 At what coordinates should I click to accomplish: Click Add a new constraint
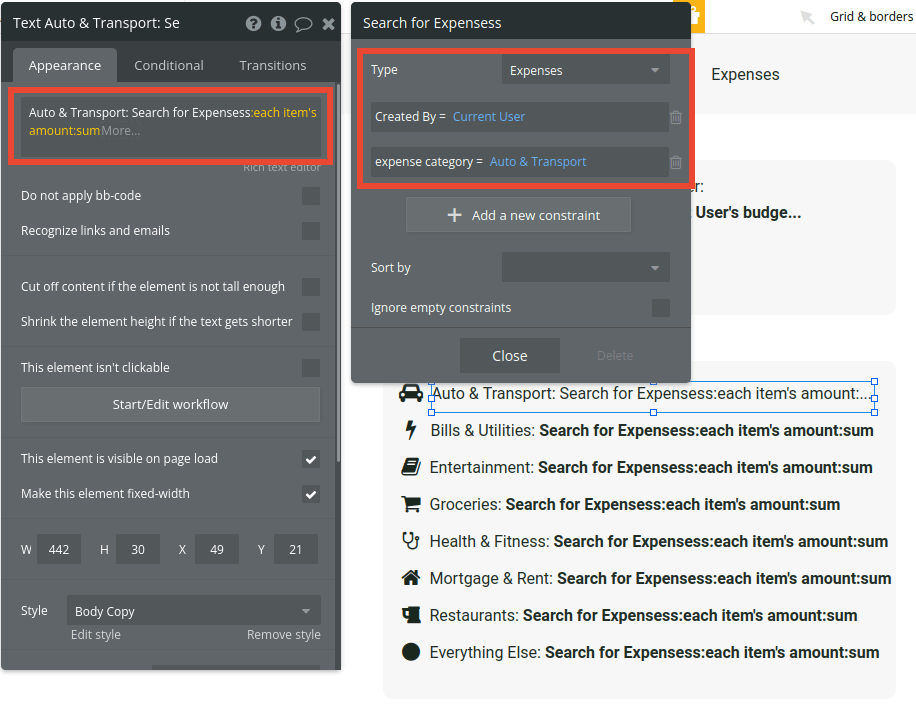(x=518, y=214)
